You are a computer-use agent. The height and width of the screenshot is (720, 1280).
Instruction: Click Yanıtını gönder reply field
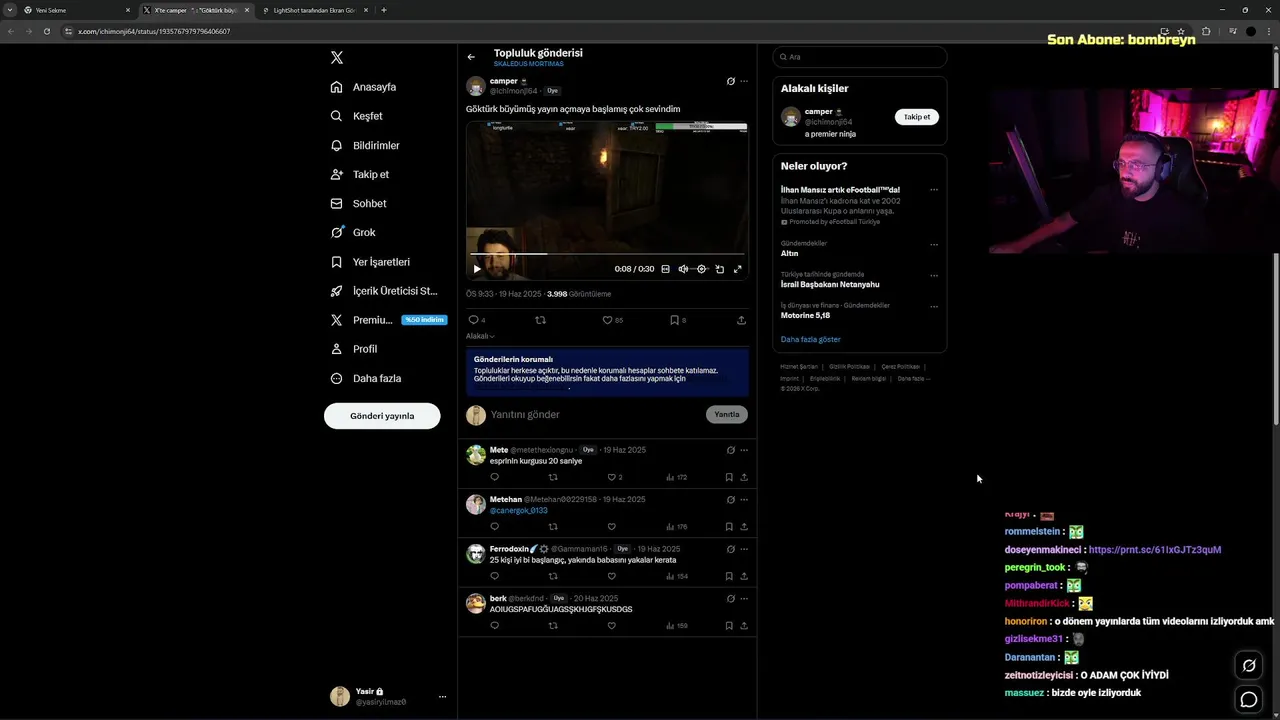pos(595,414)
